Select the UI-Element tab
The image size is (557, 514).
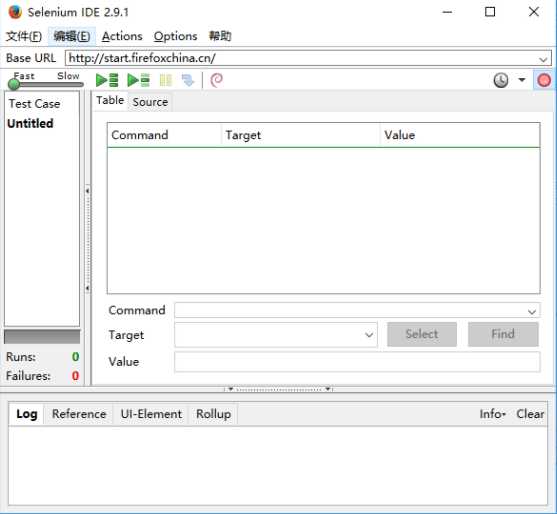151,414
